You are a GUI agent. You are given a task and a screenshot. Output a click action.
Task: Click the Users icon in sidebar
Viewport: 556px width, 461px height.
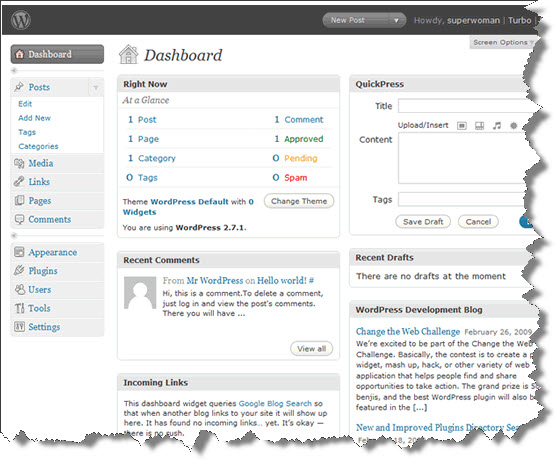tap(20, 289)
